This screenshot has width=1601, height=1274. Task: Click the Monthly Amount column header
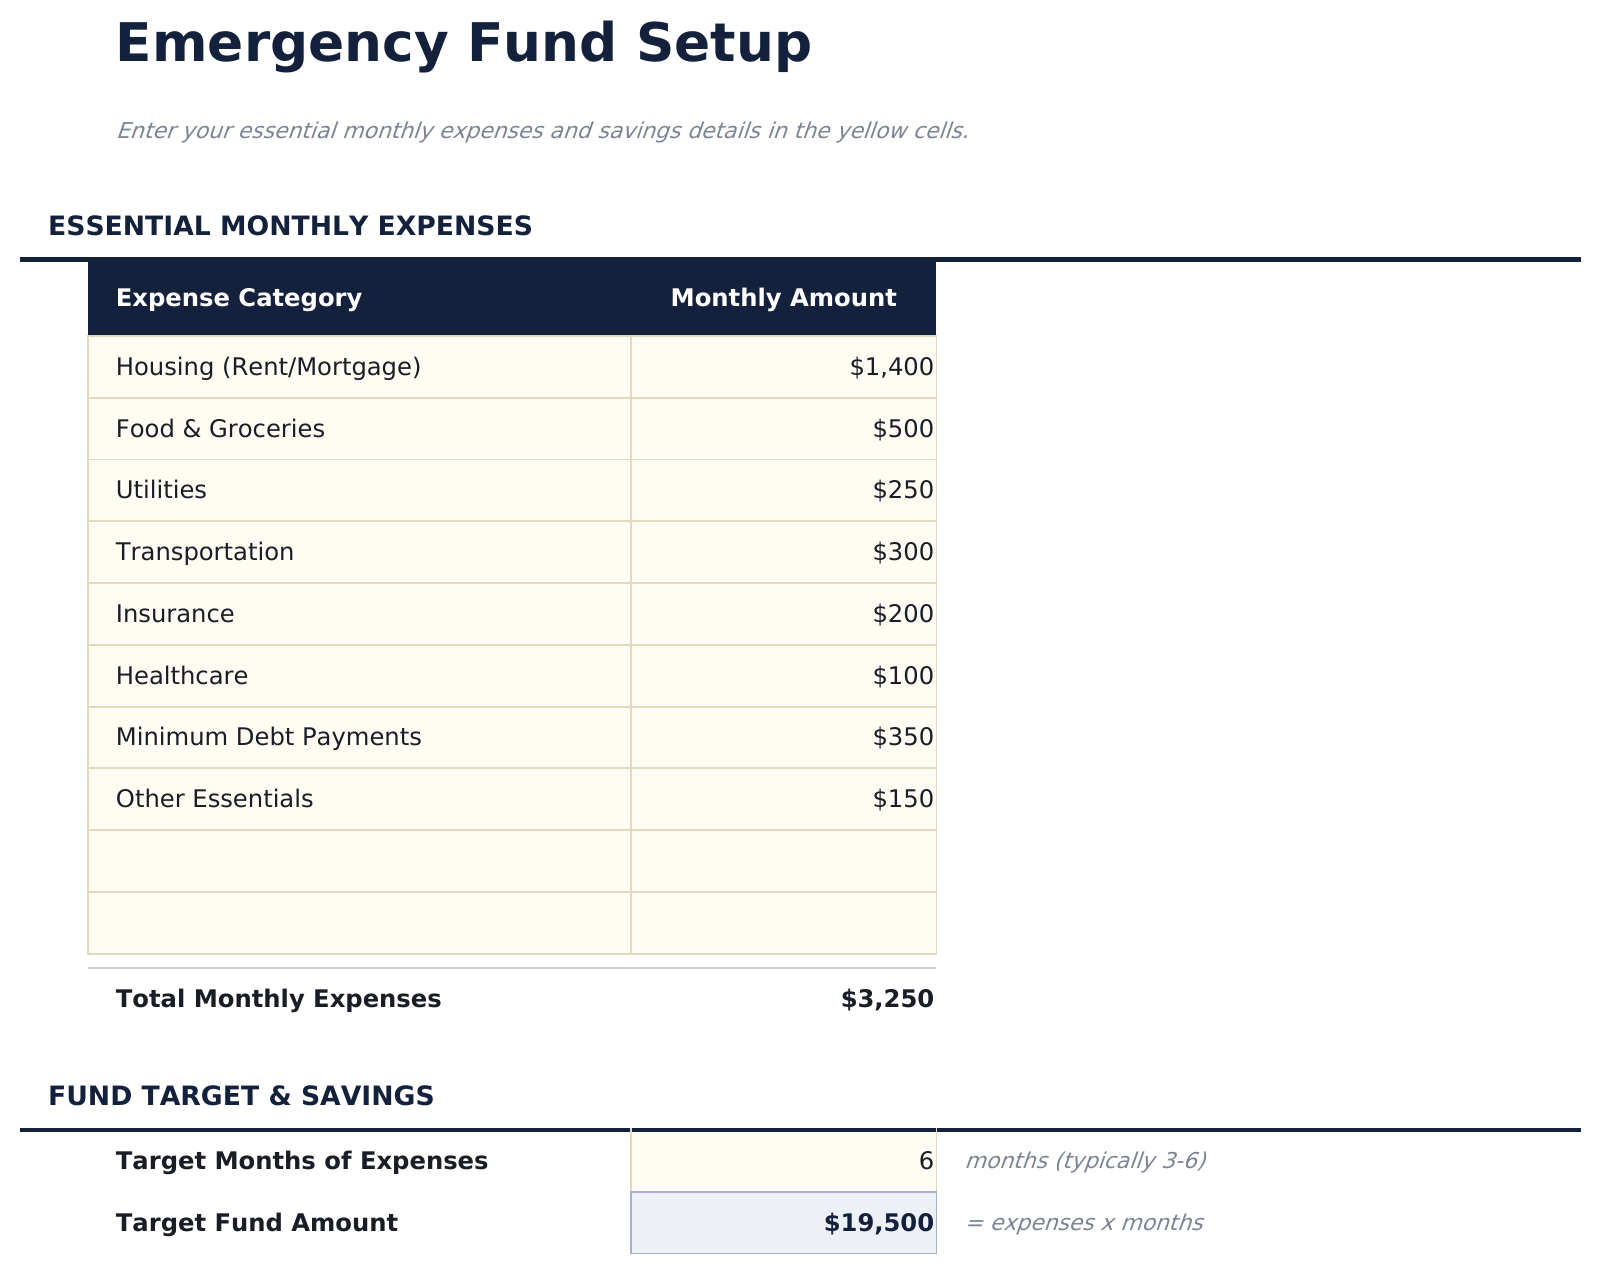pyautogui.click(x=783, y=298)
